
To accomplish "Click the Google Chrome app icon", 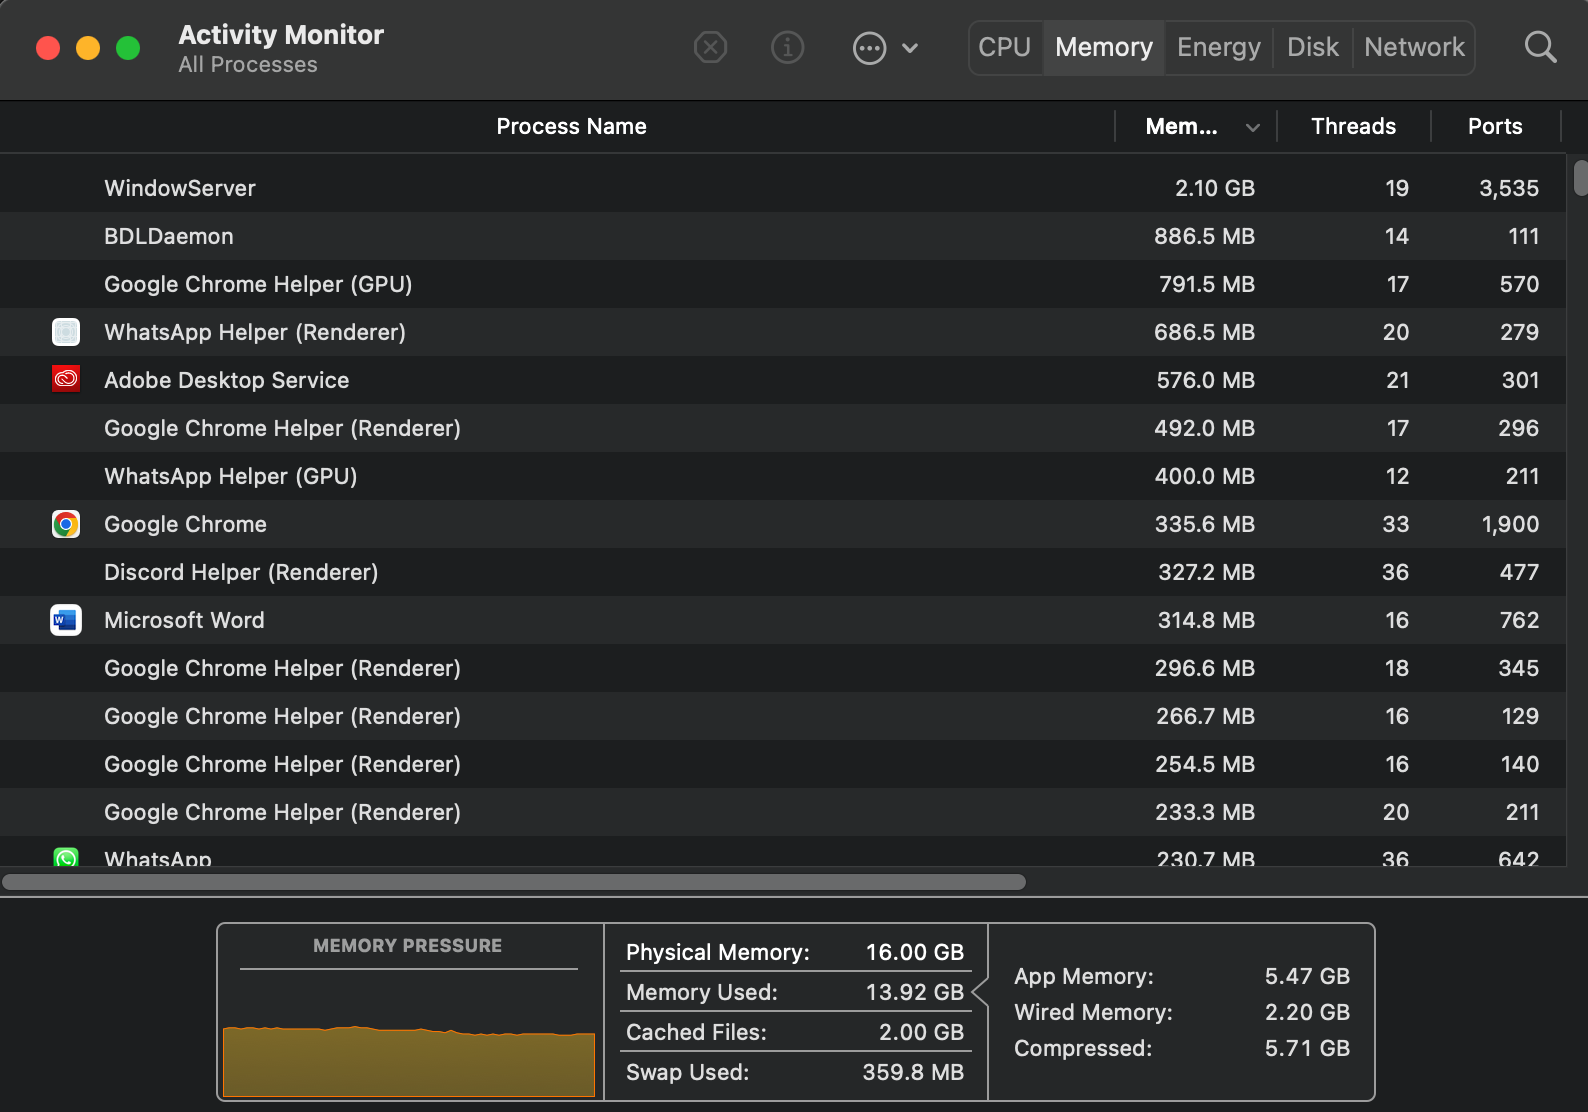I will click(66, 524).
